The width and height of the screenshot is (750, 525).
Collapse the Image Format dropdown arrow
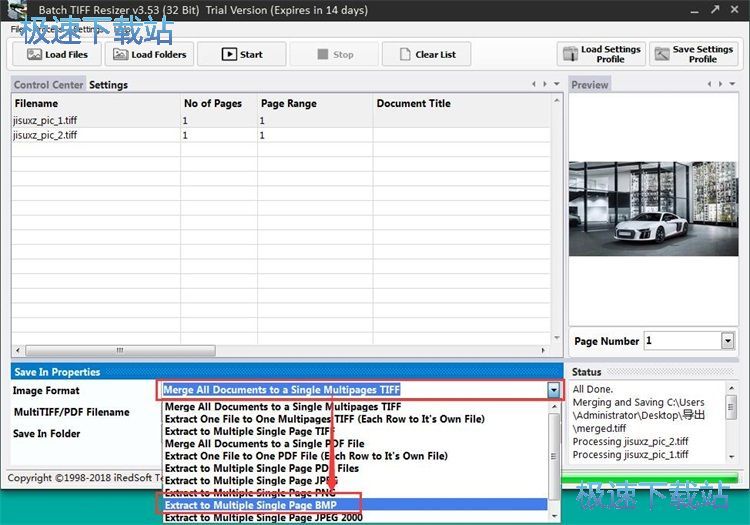pyautogui.click(x=553, y=390)
